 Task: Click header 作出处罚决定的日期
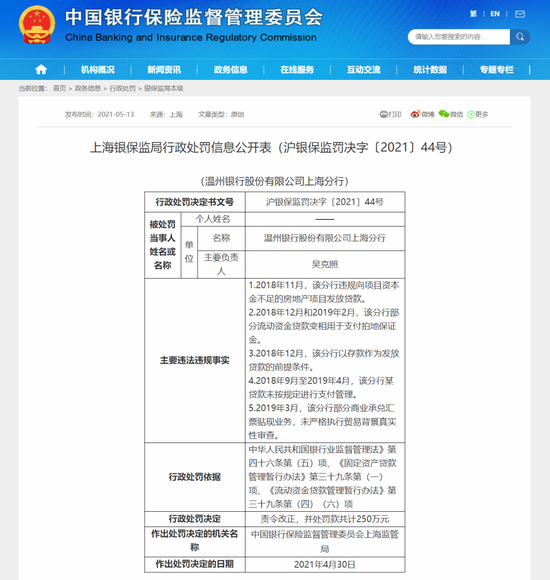tap(195, 564)
